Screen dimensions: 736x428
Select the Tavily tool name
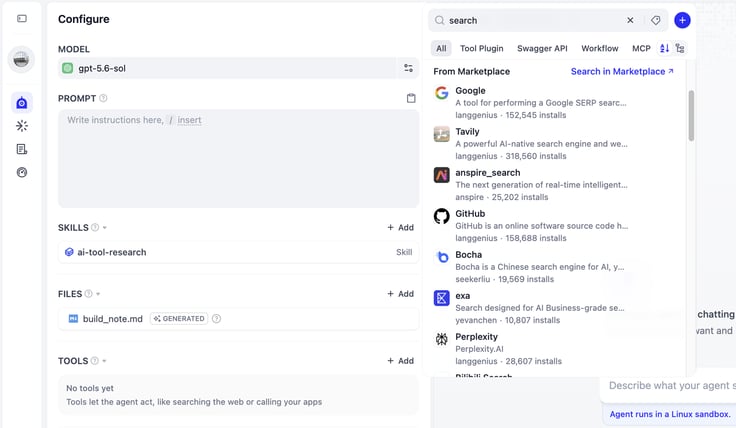point(467,132)
